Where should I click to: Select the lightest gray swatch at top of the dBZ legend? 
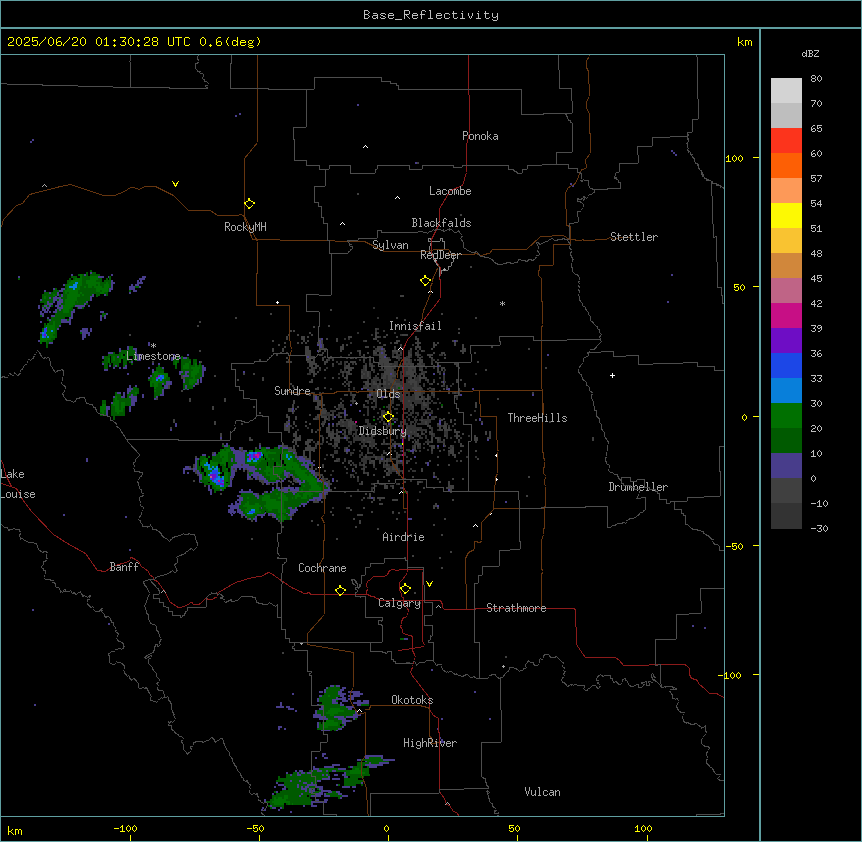pos(786,91)
